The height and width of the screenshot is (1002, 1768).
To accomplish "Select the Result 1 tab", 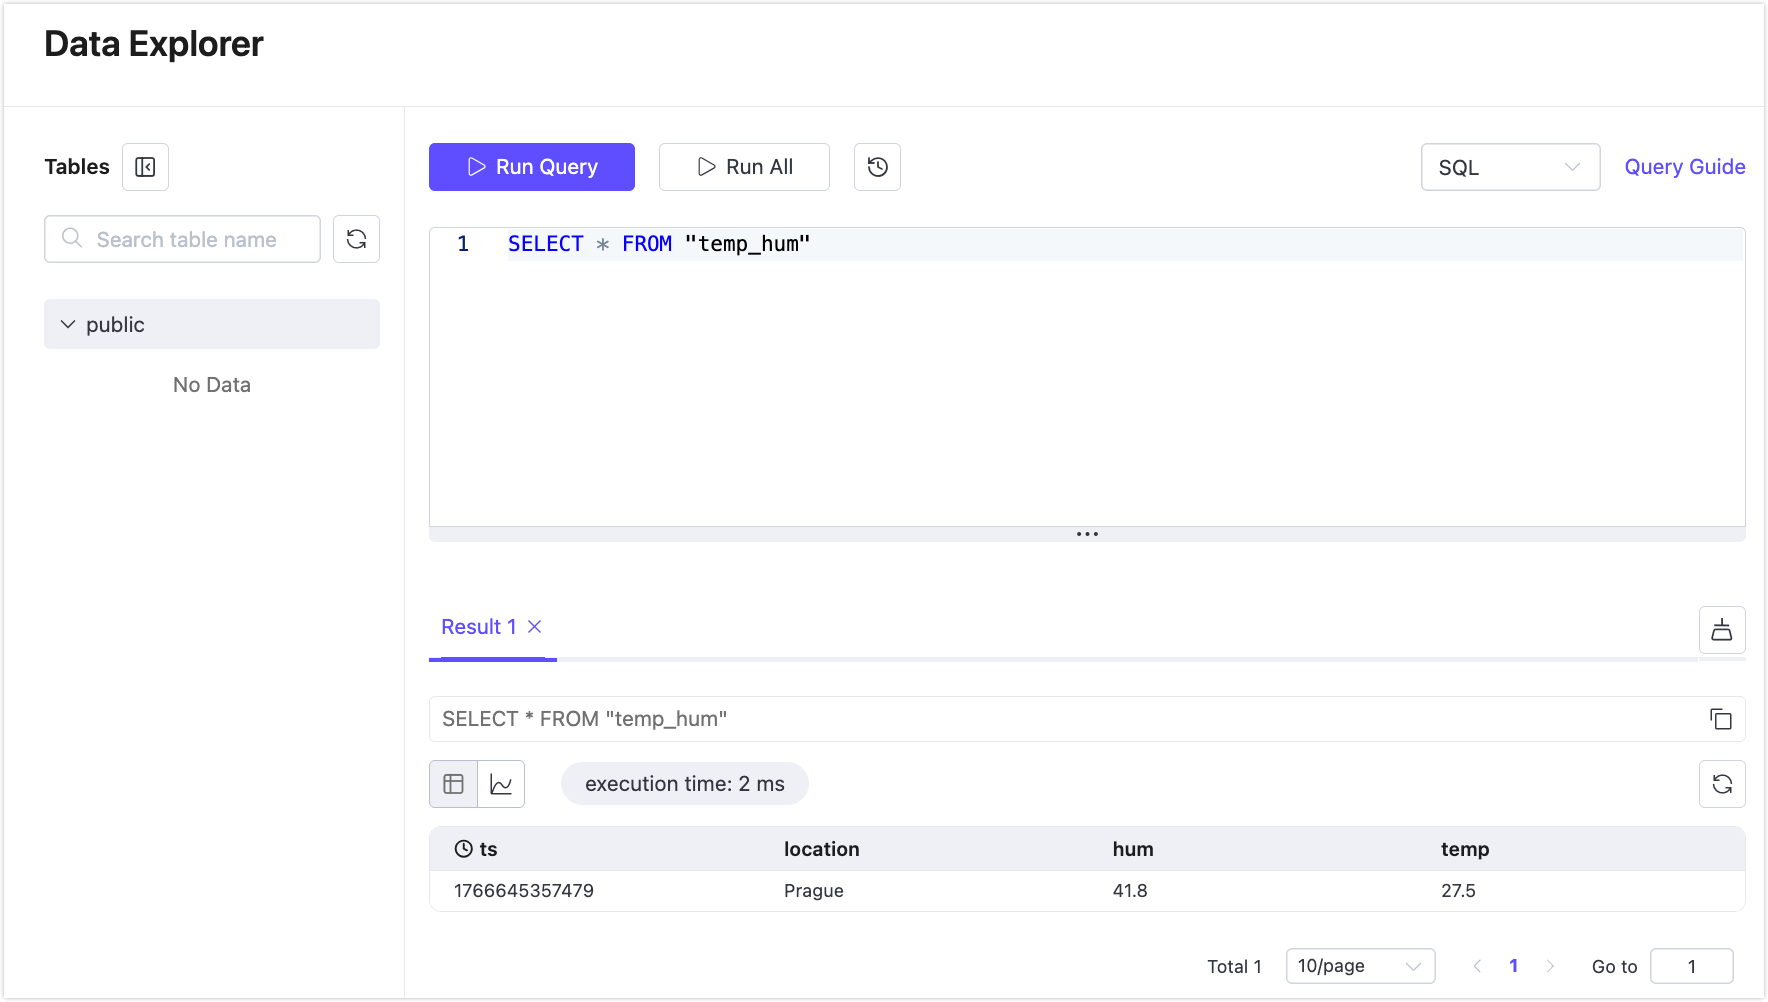I will coord(478,627).
